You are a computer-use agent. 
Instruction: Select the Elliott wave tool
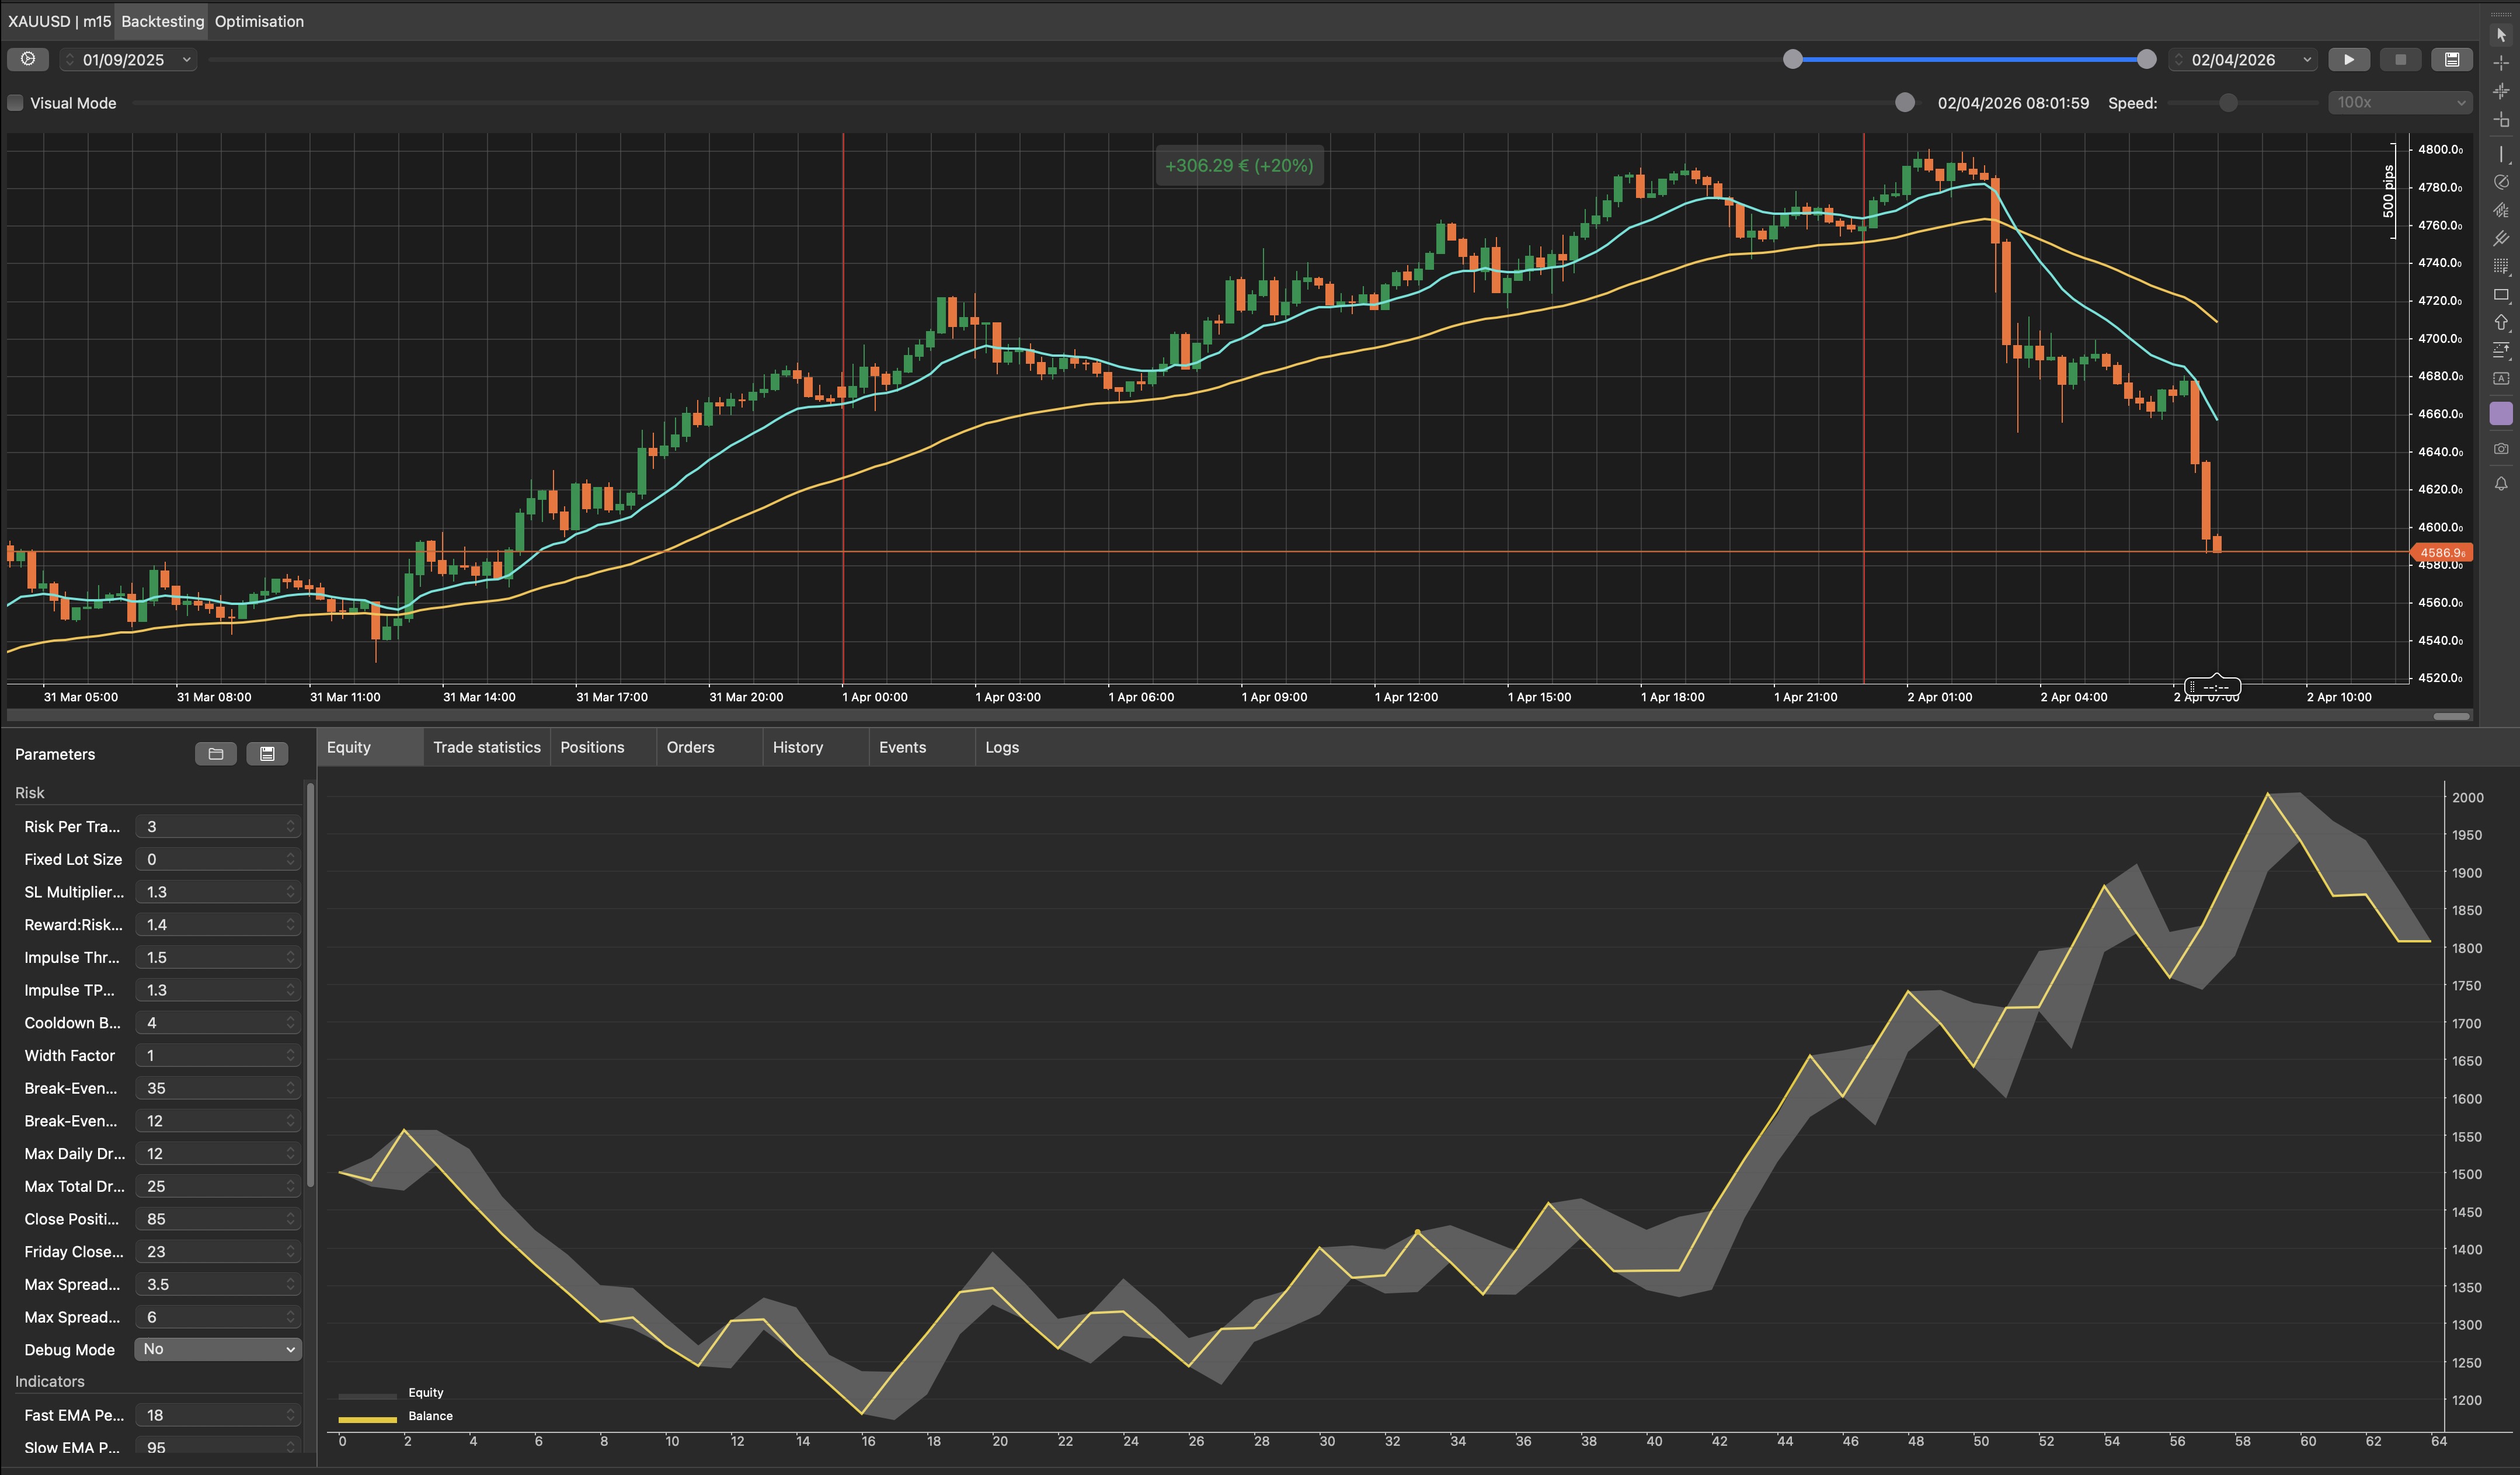(x=2501, y=210)
